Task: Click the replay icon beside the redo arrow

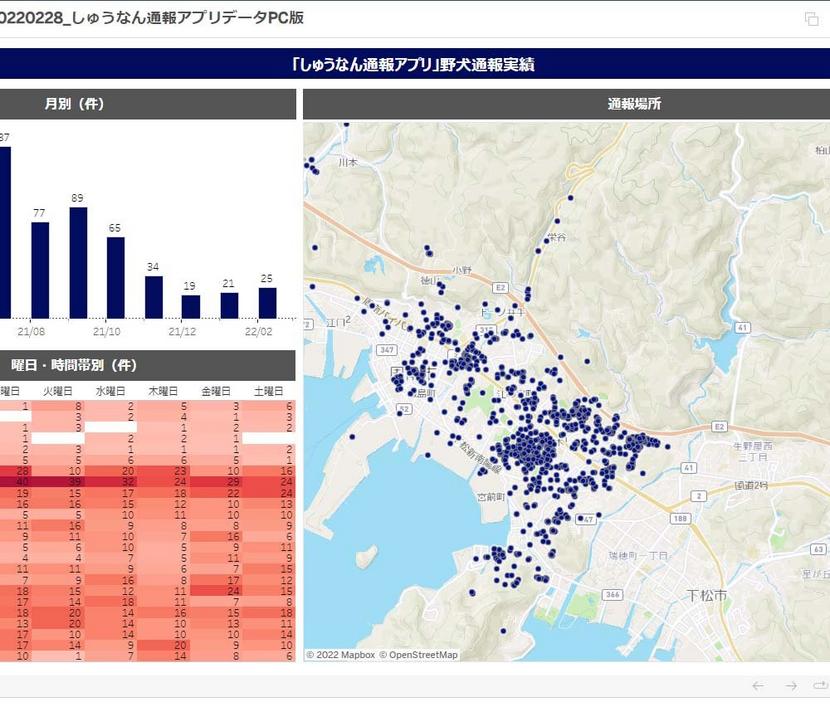Action: pos(821,686)
